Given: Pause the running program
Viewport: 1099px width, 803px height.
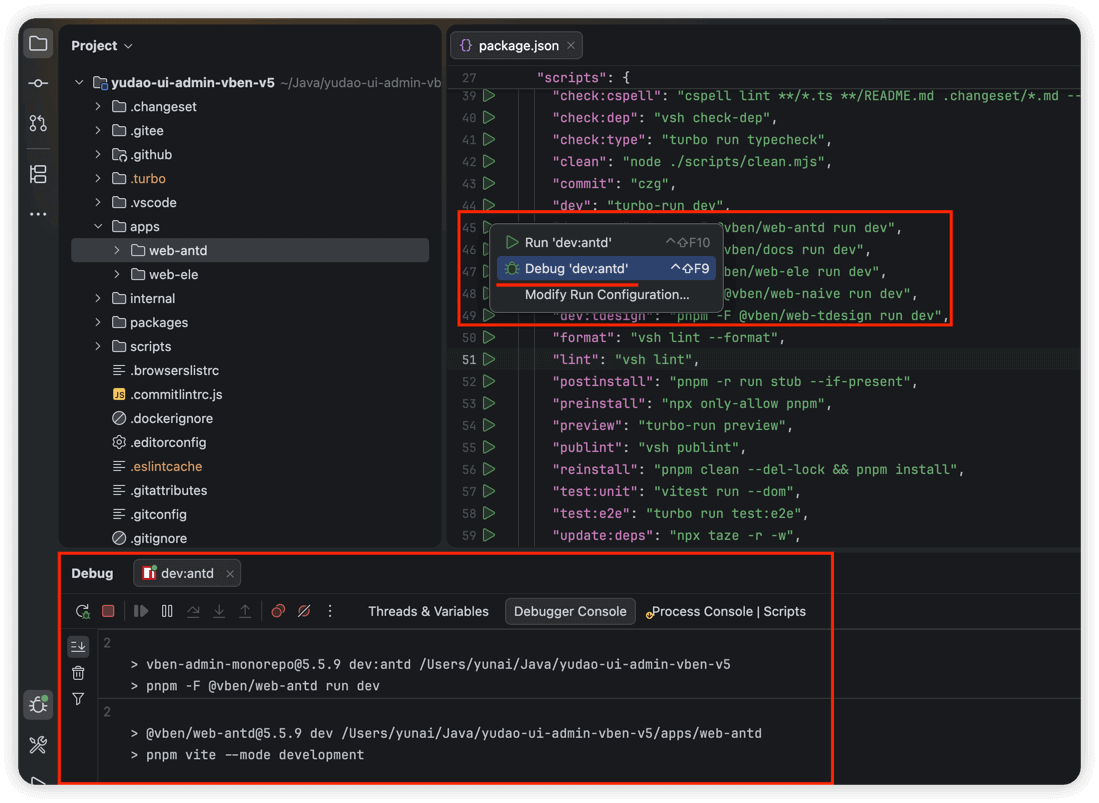Looking at the screenshot, I should 167,611.
